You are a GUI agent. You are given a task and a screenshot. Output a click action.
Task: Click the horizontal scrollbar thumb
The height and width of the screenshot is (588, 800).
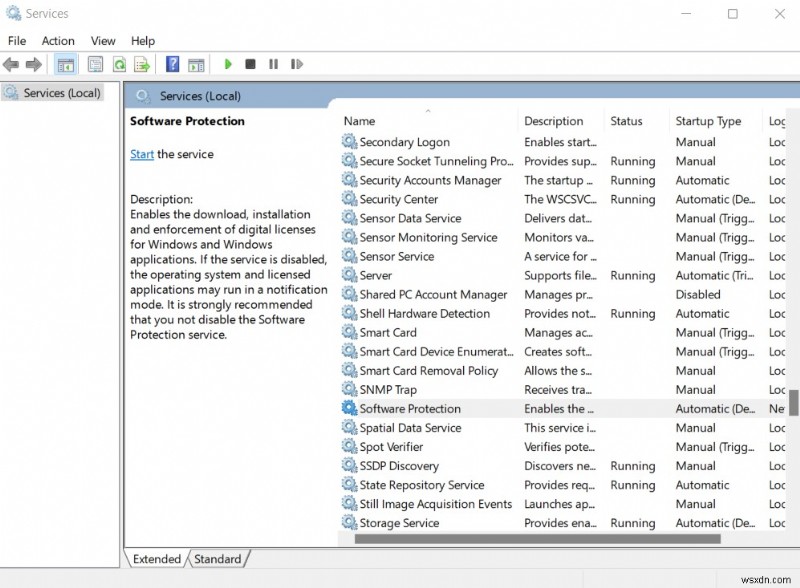[537, 539]
